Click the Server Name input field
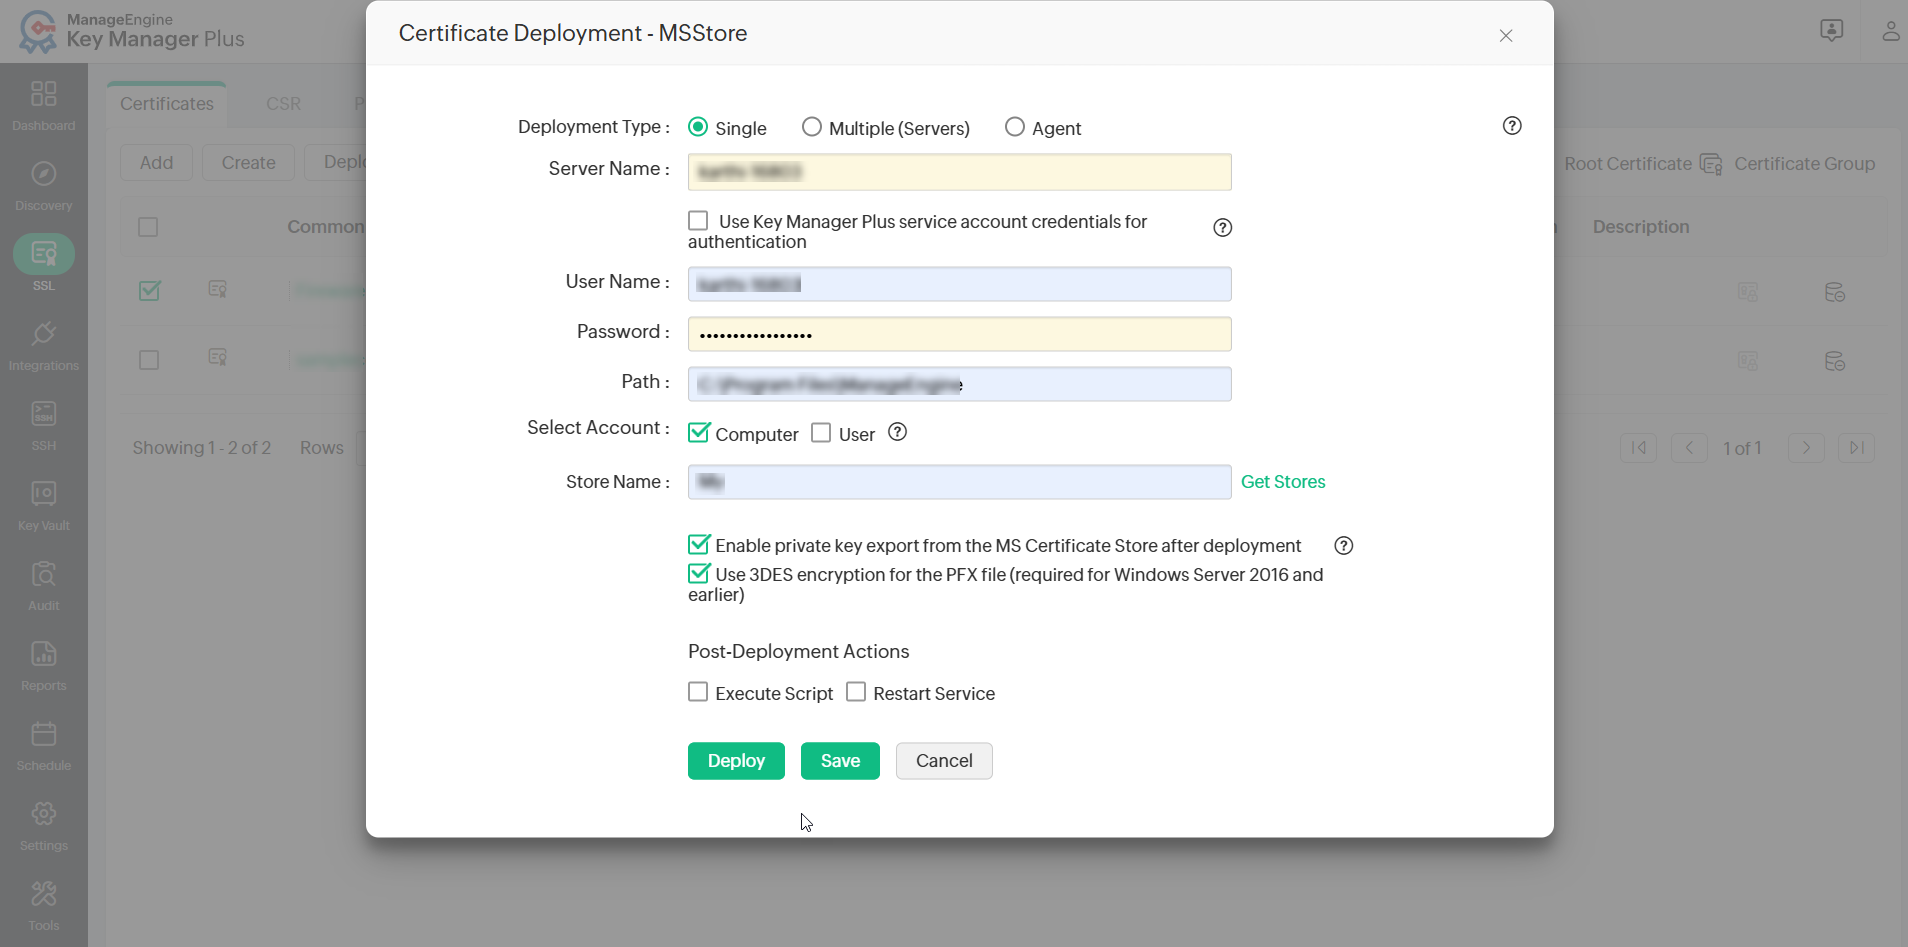The height and width of the screenshot is (947, 1908). tap(959, 172)
